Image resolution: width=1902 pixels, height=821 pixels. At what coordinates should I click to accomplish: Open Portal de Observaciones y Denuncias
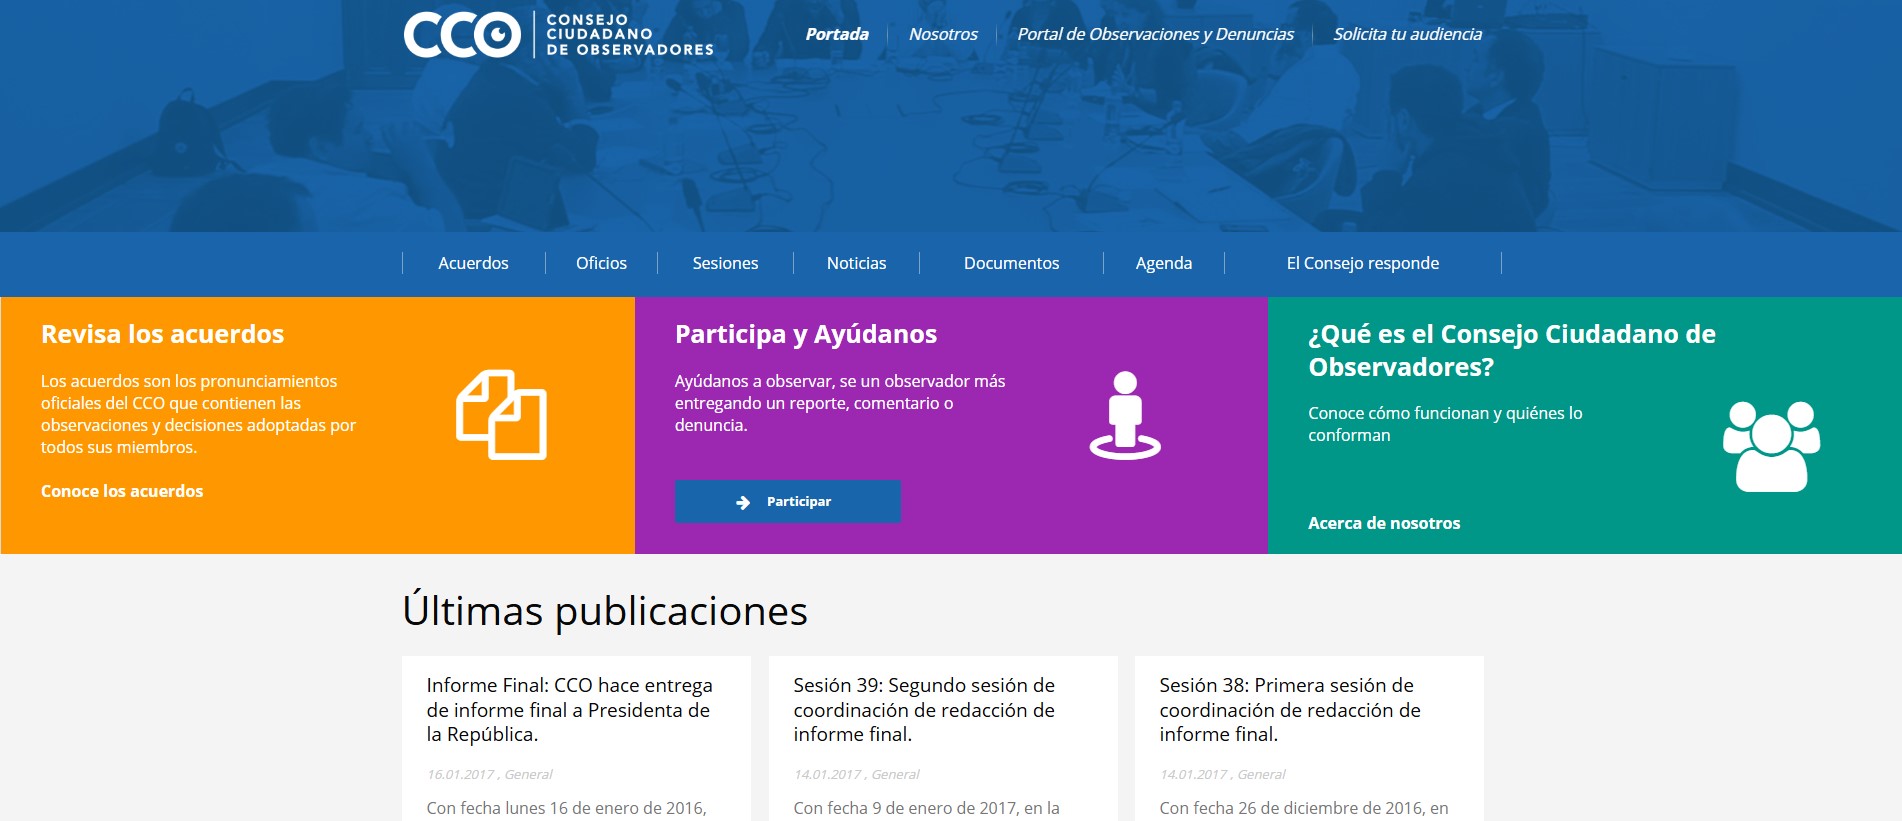coord(1155,34)
